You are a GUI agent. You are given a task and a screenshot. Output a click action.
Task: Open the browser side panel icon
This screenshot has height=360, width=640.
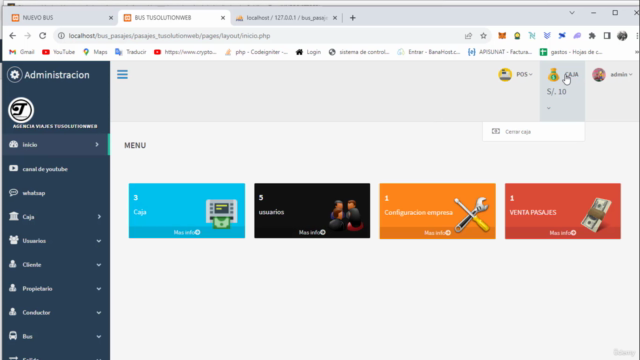tap(607, 36)
